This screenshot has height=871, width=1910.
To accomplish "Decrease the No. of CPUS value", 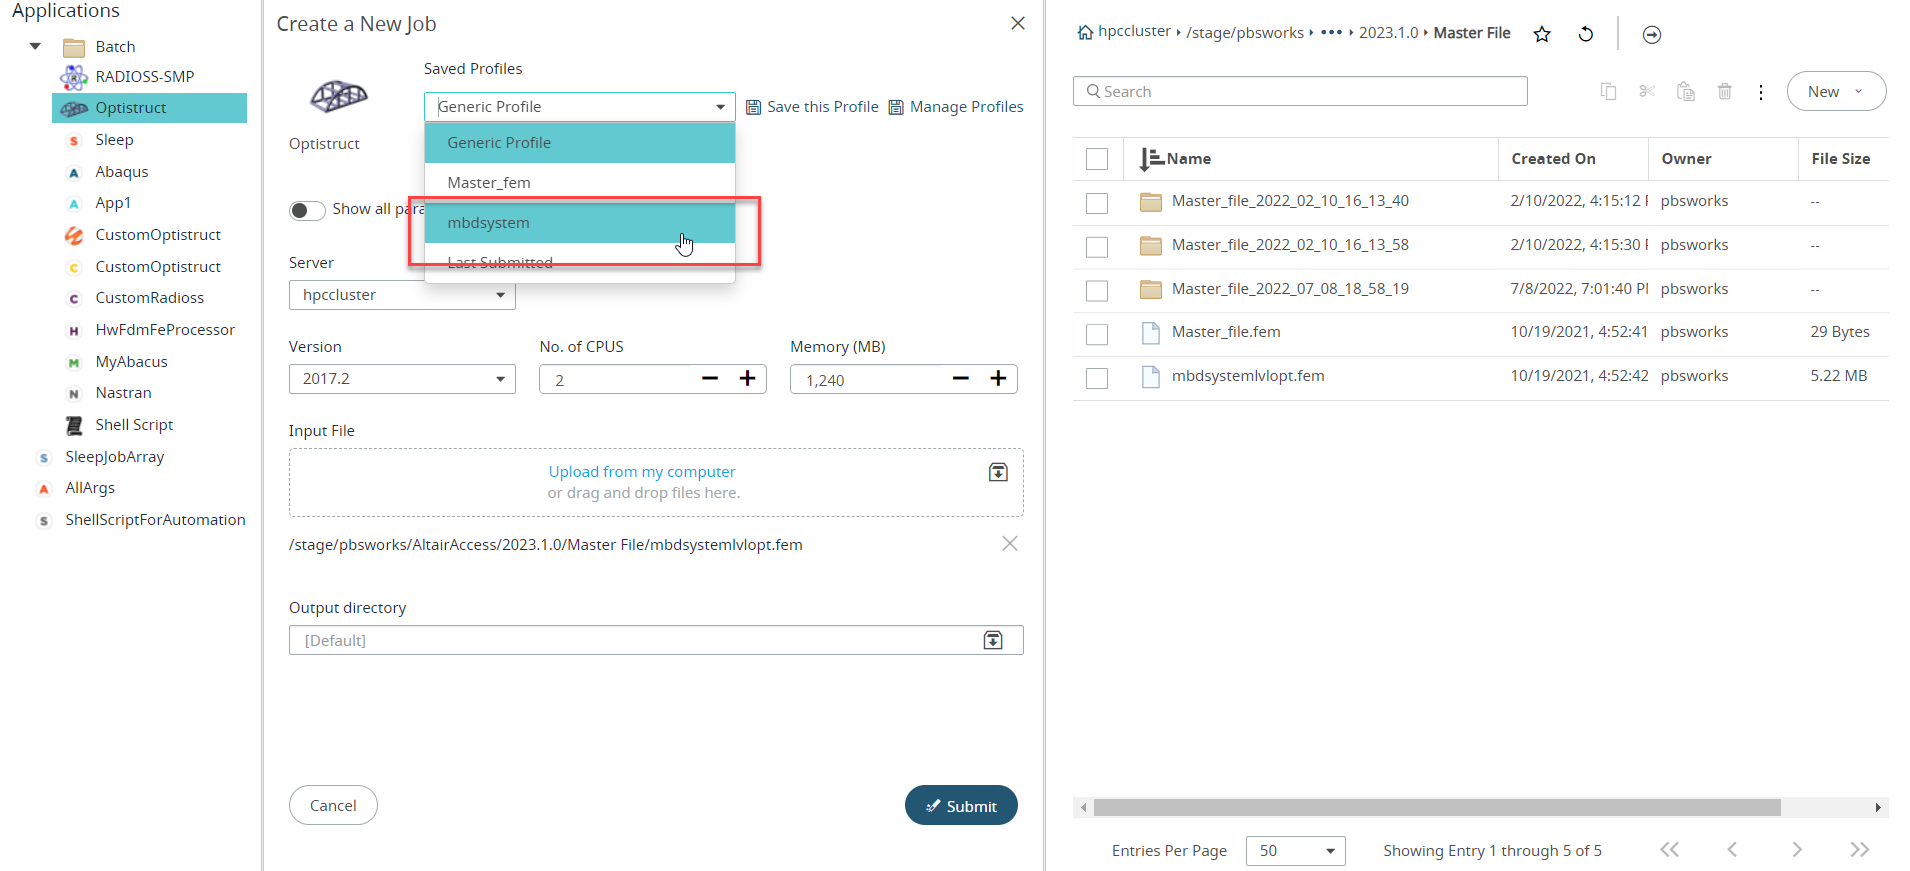I will (710, 378).
